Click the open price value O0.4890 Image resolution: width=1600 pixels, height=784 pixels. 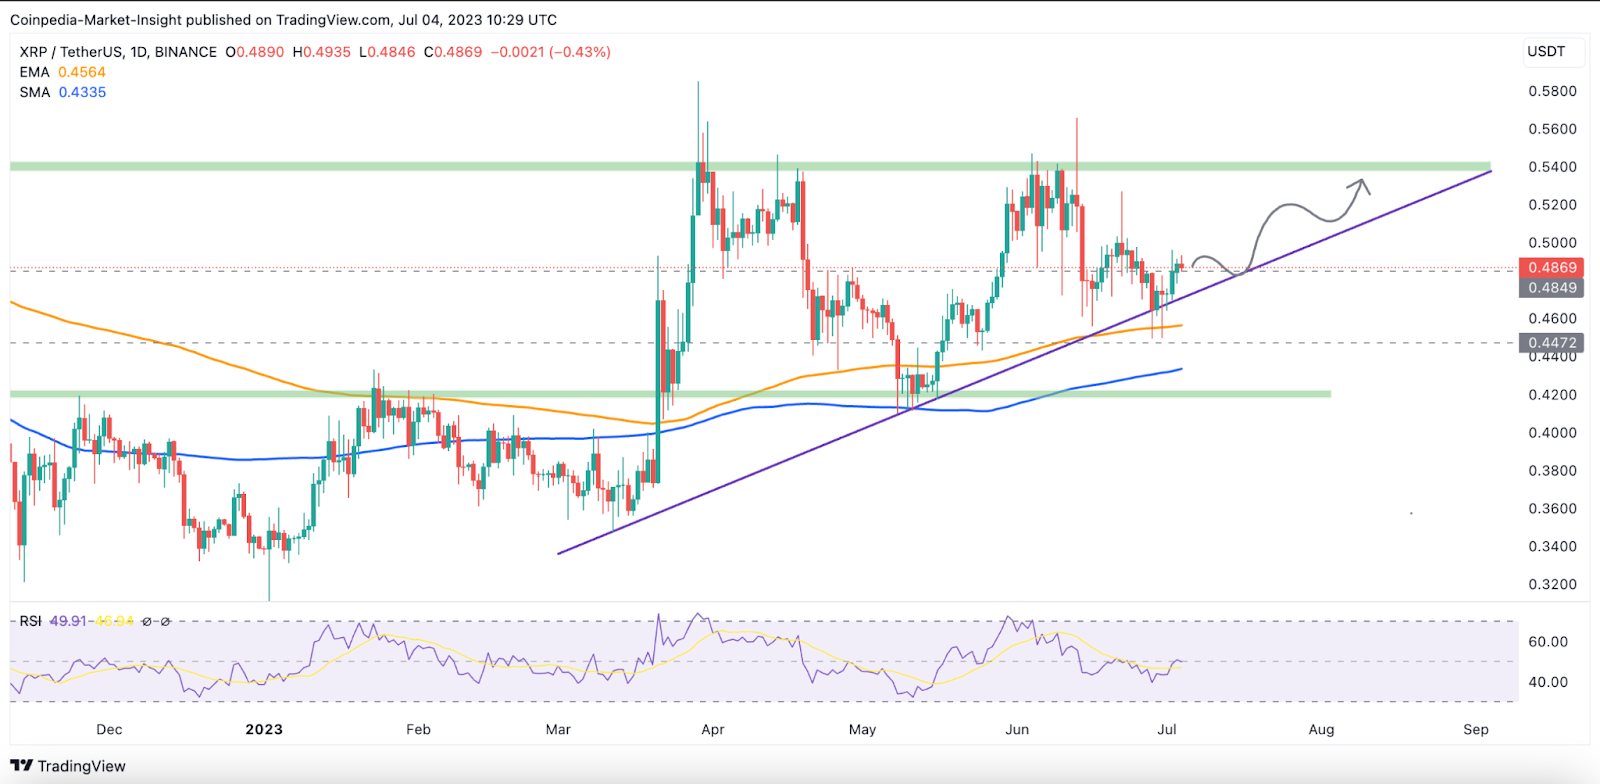[x=255, y=52]
